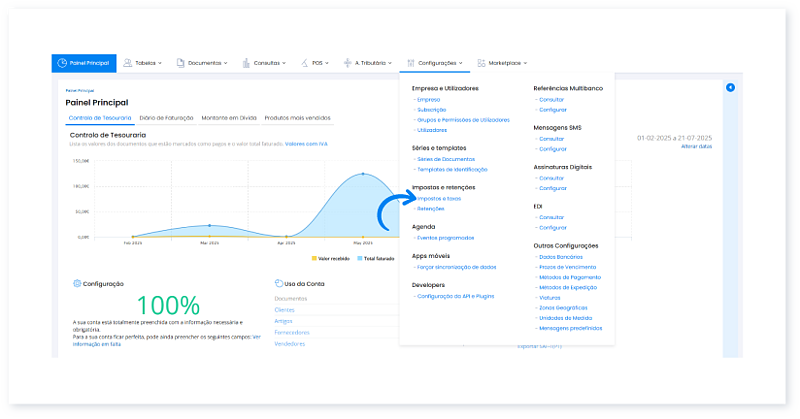Click the POS menu icon

pyautogui.click(x=305, y=63)
